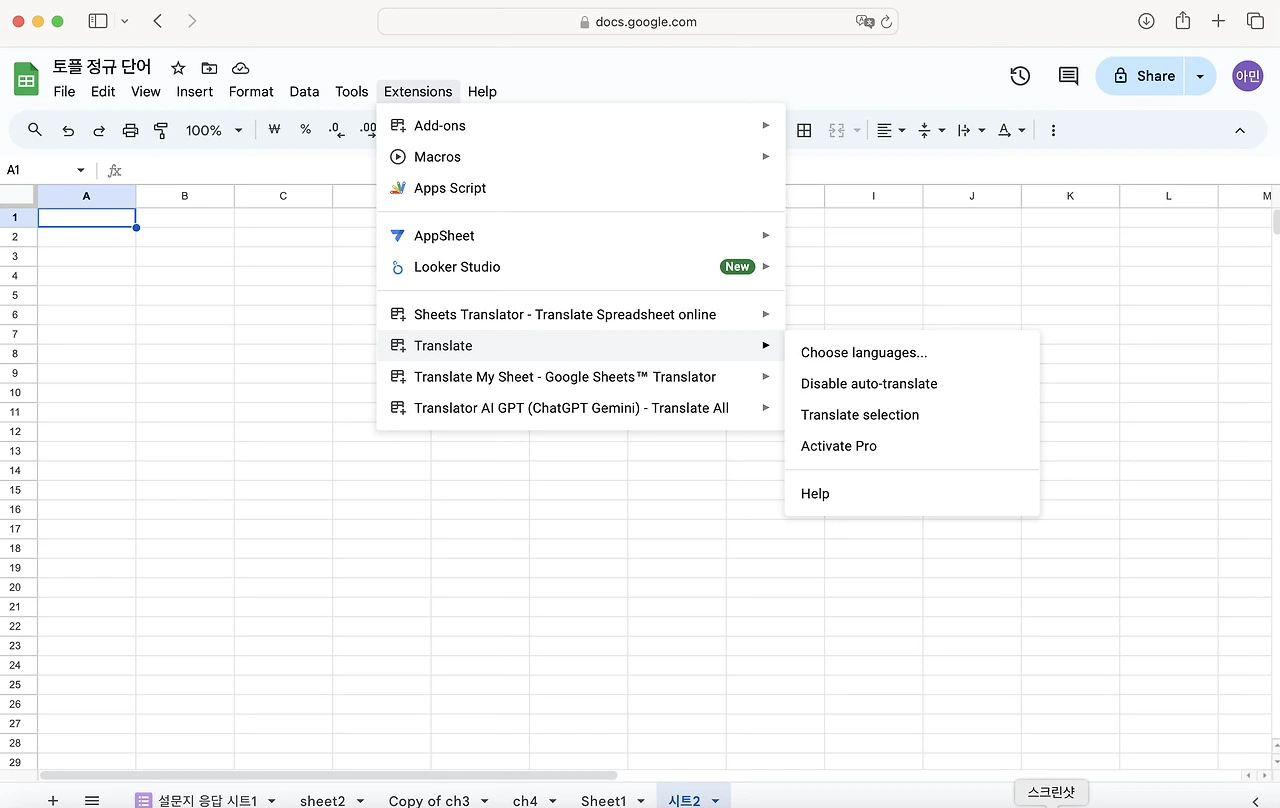
Task: Switch to the Copy of ch3 sheet tab
Action: (x=429, y=801)
